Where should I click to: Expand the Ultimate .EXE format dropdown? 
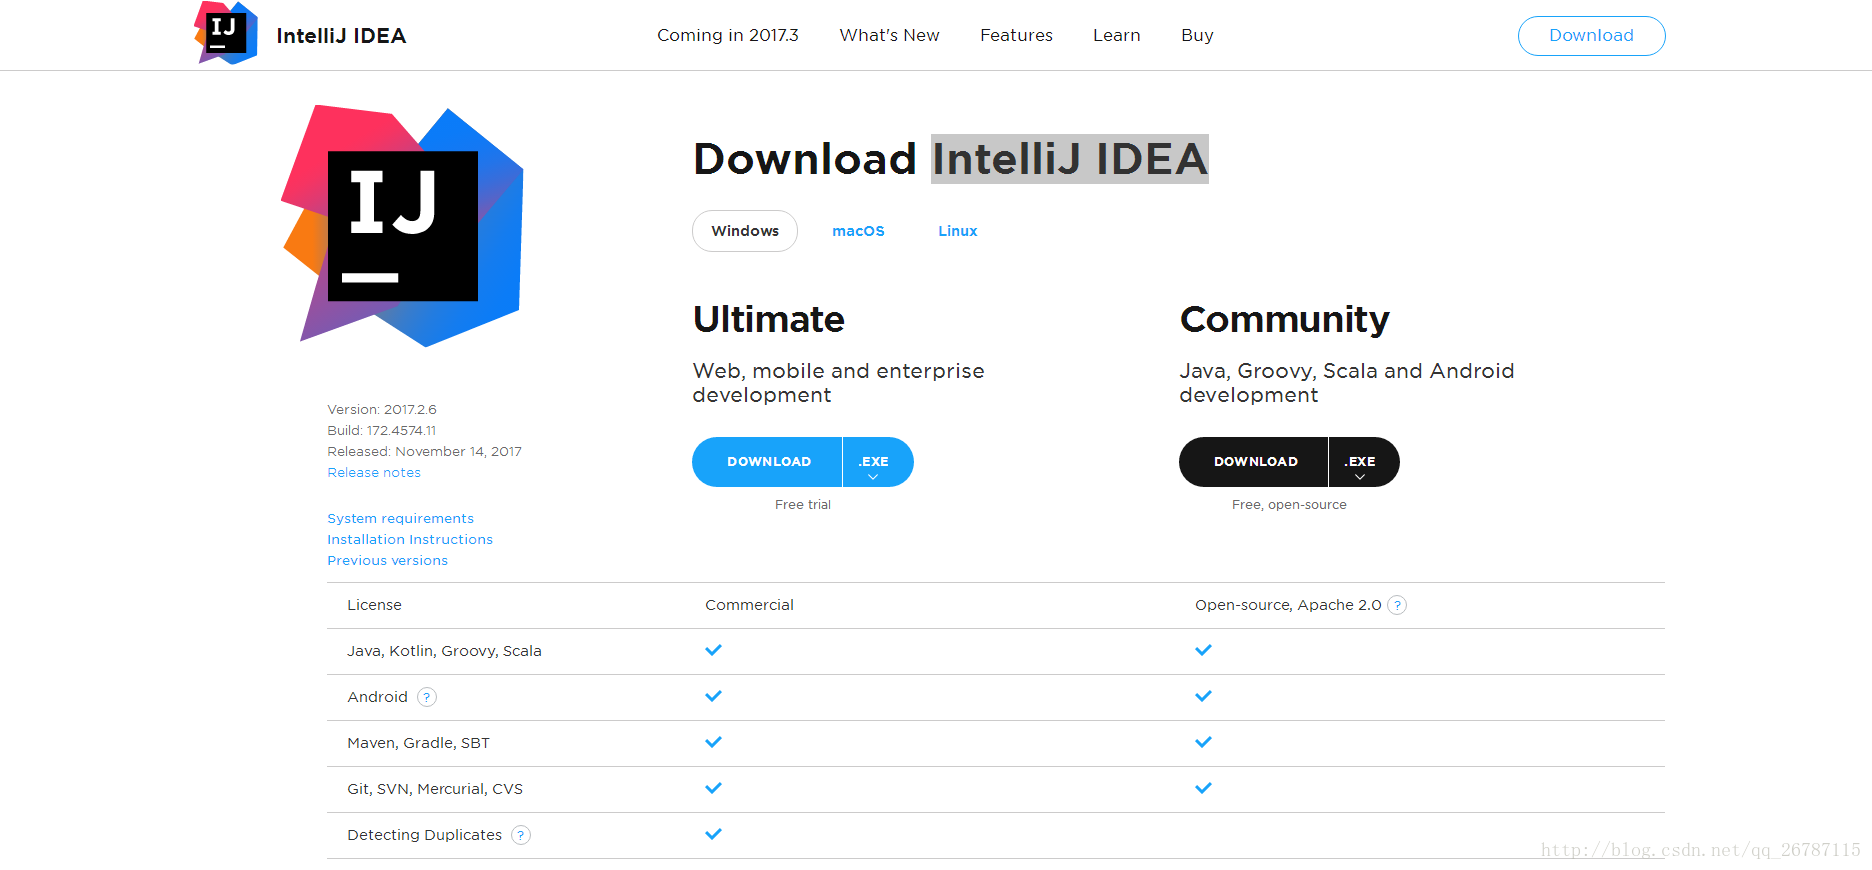pos(878,462)
